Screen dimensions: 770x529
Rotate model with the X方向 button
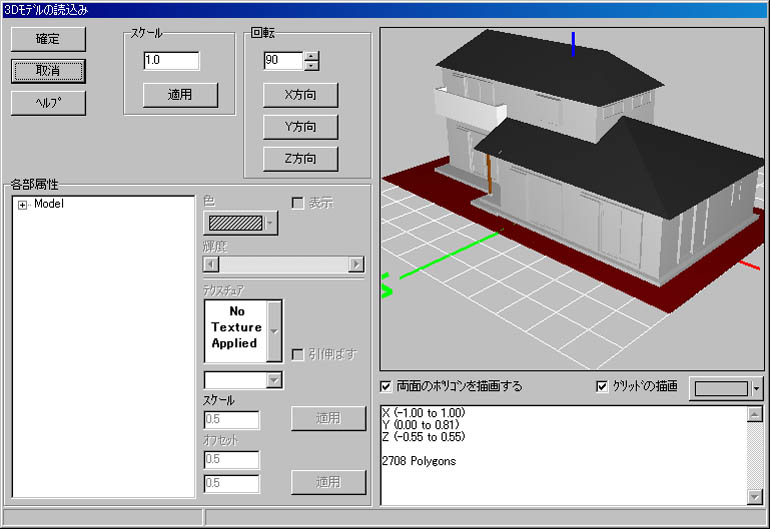(x=300, y=95)
